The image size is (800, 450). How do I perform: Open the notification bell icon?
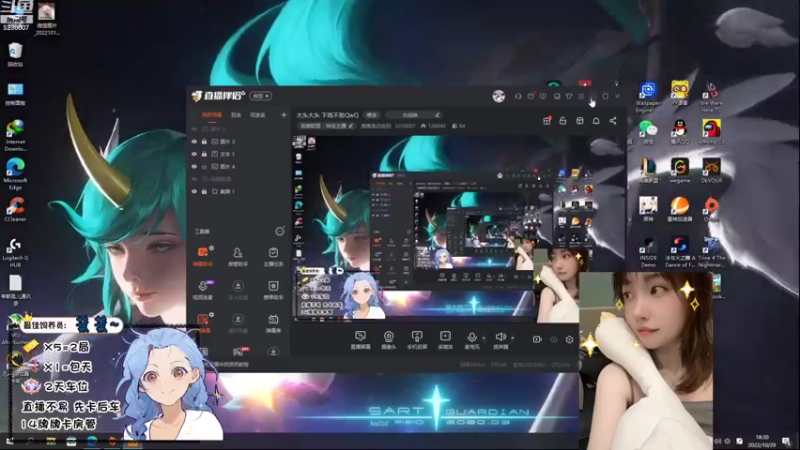click(596, 121)
